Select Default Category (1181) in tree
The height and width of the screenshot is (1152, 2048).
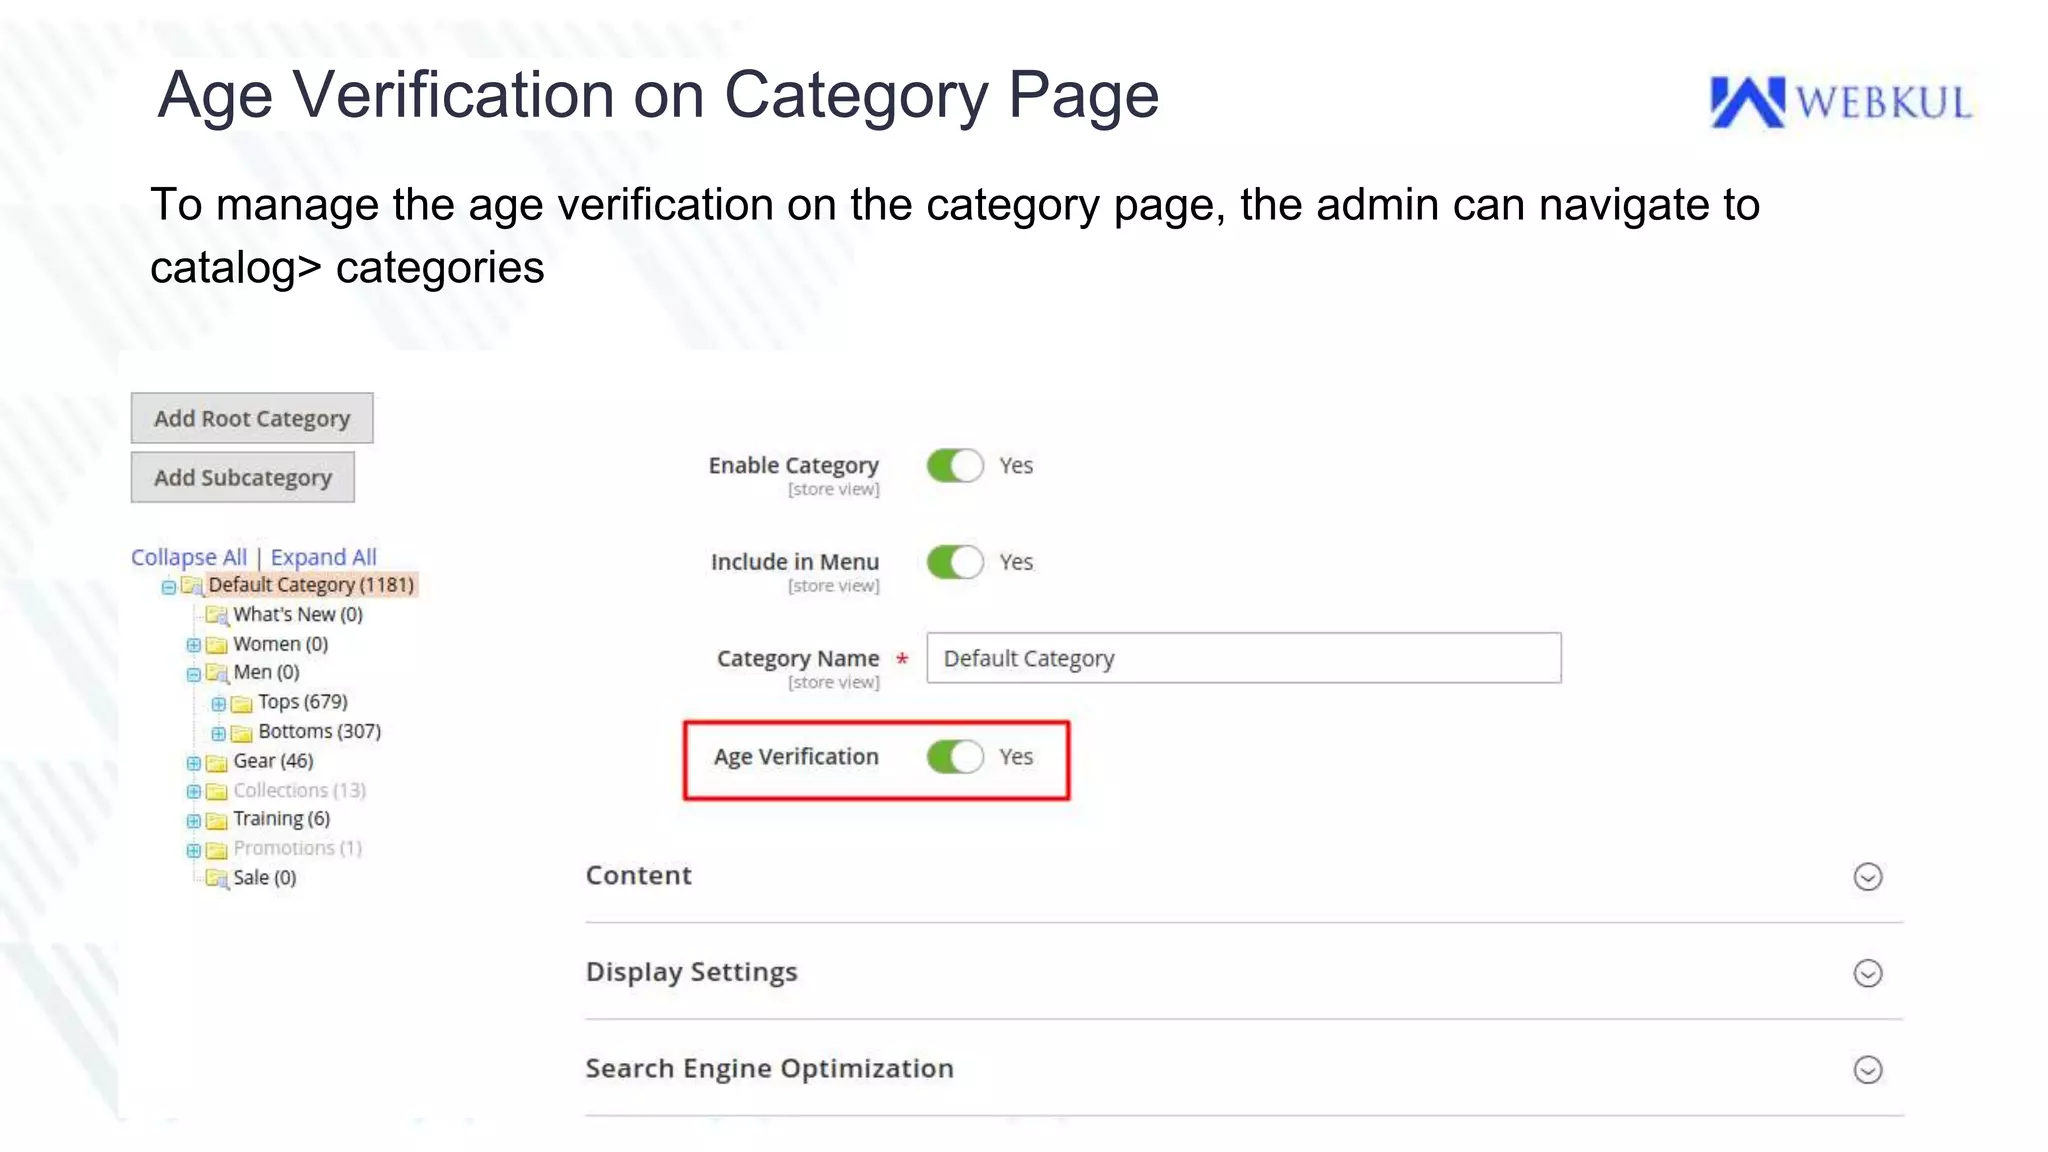(311, 585)
